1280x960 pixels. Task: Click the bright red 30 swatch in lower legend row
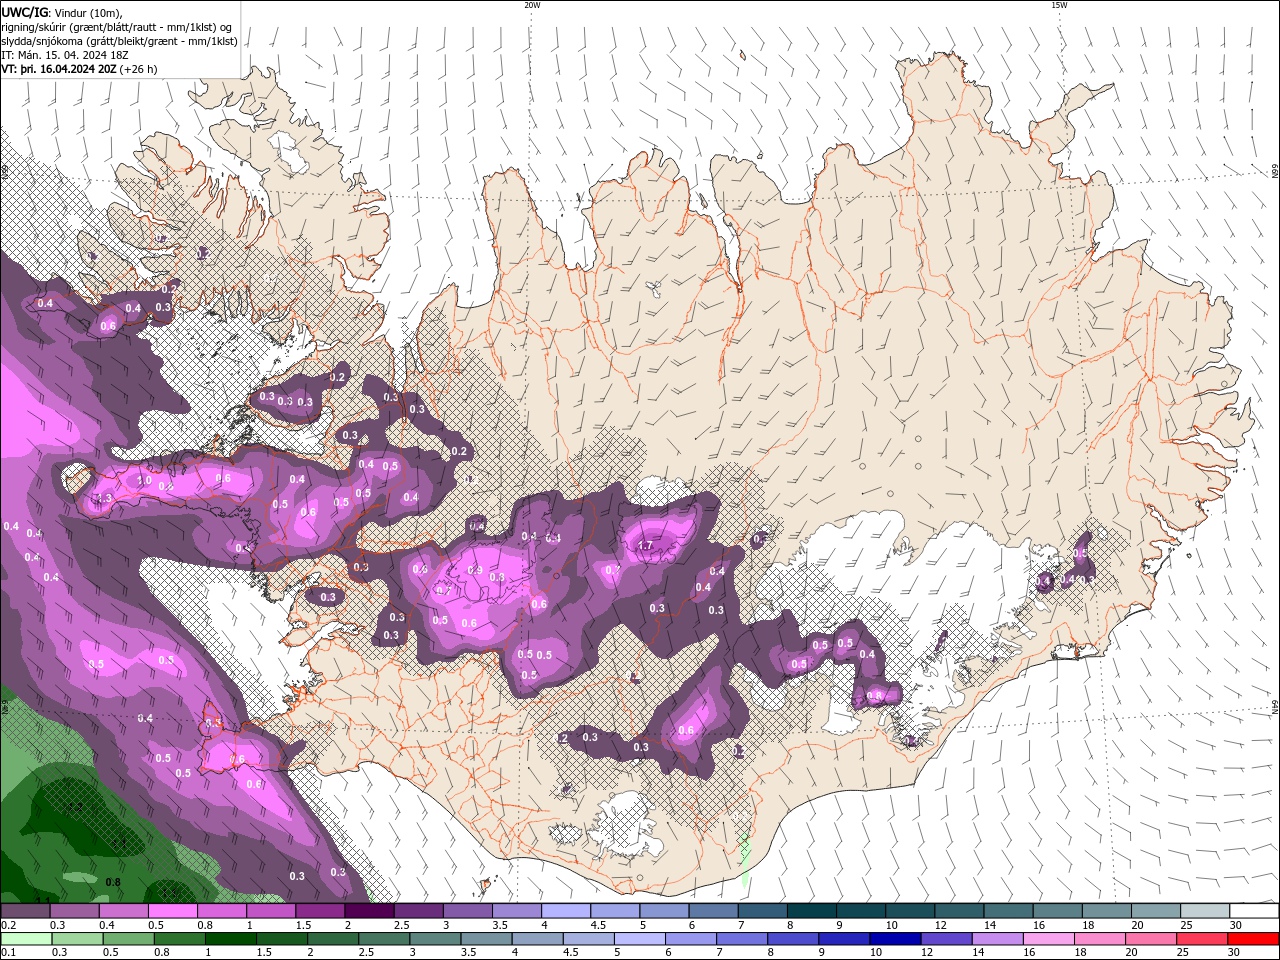click(1254, 939)
